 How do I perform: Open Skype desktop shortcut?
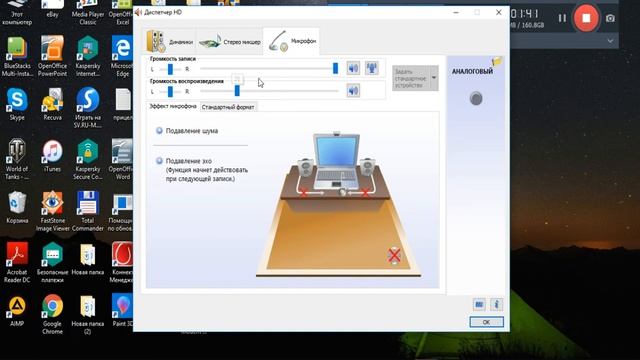click(x=17, y=104)
